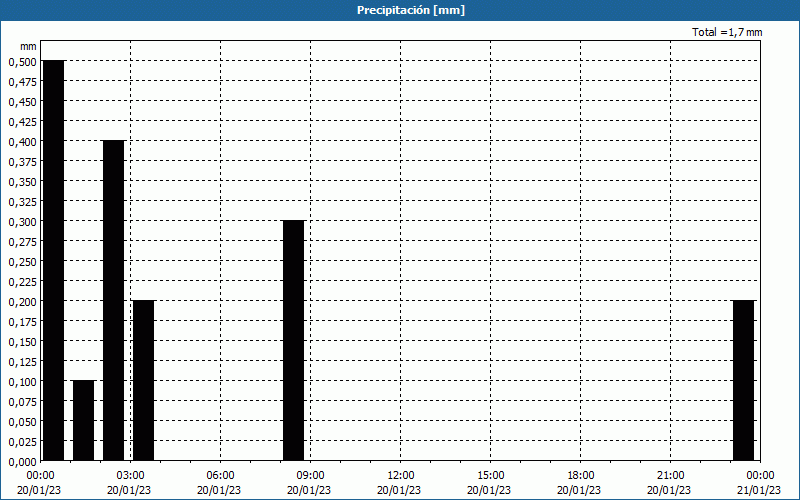Click the 0,250 y-axis label
This screenshot has height=500, width=800.
point(23,262)
